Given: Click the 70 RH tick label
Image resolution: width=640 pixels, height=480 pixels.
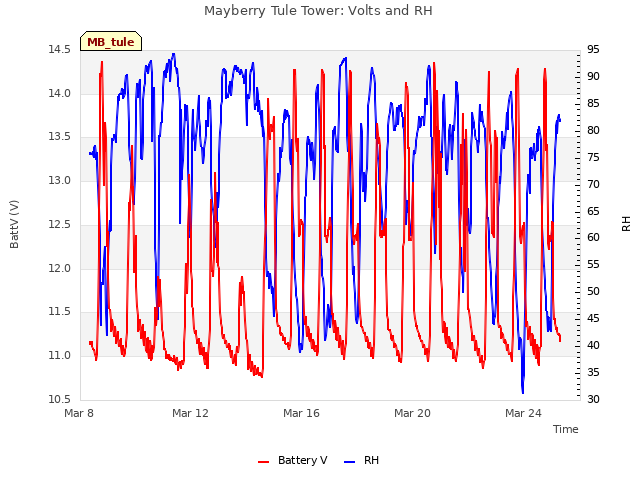Looking at the screenshot, I should click(x=593, y=184).
